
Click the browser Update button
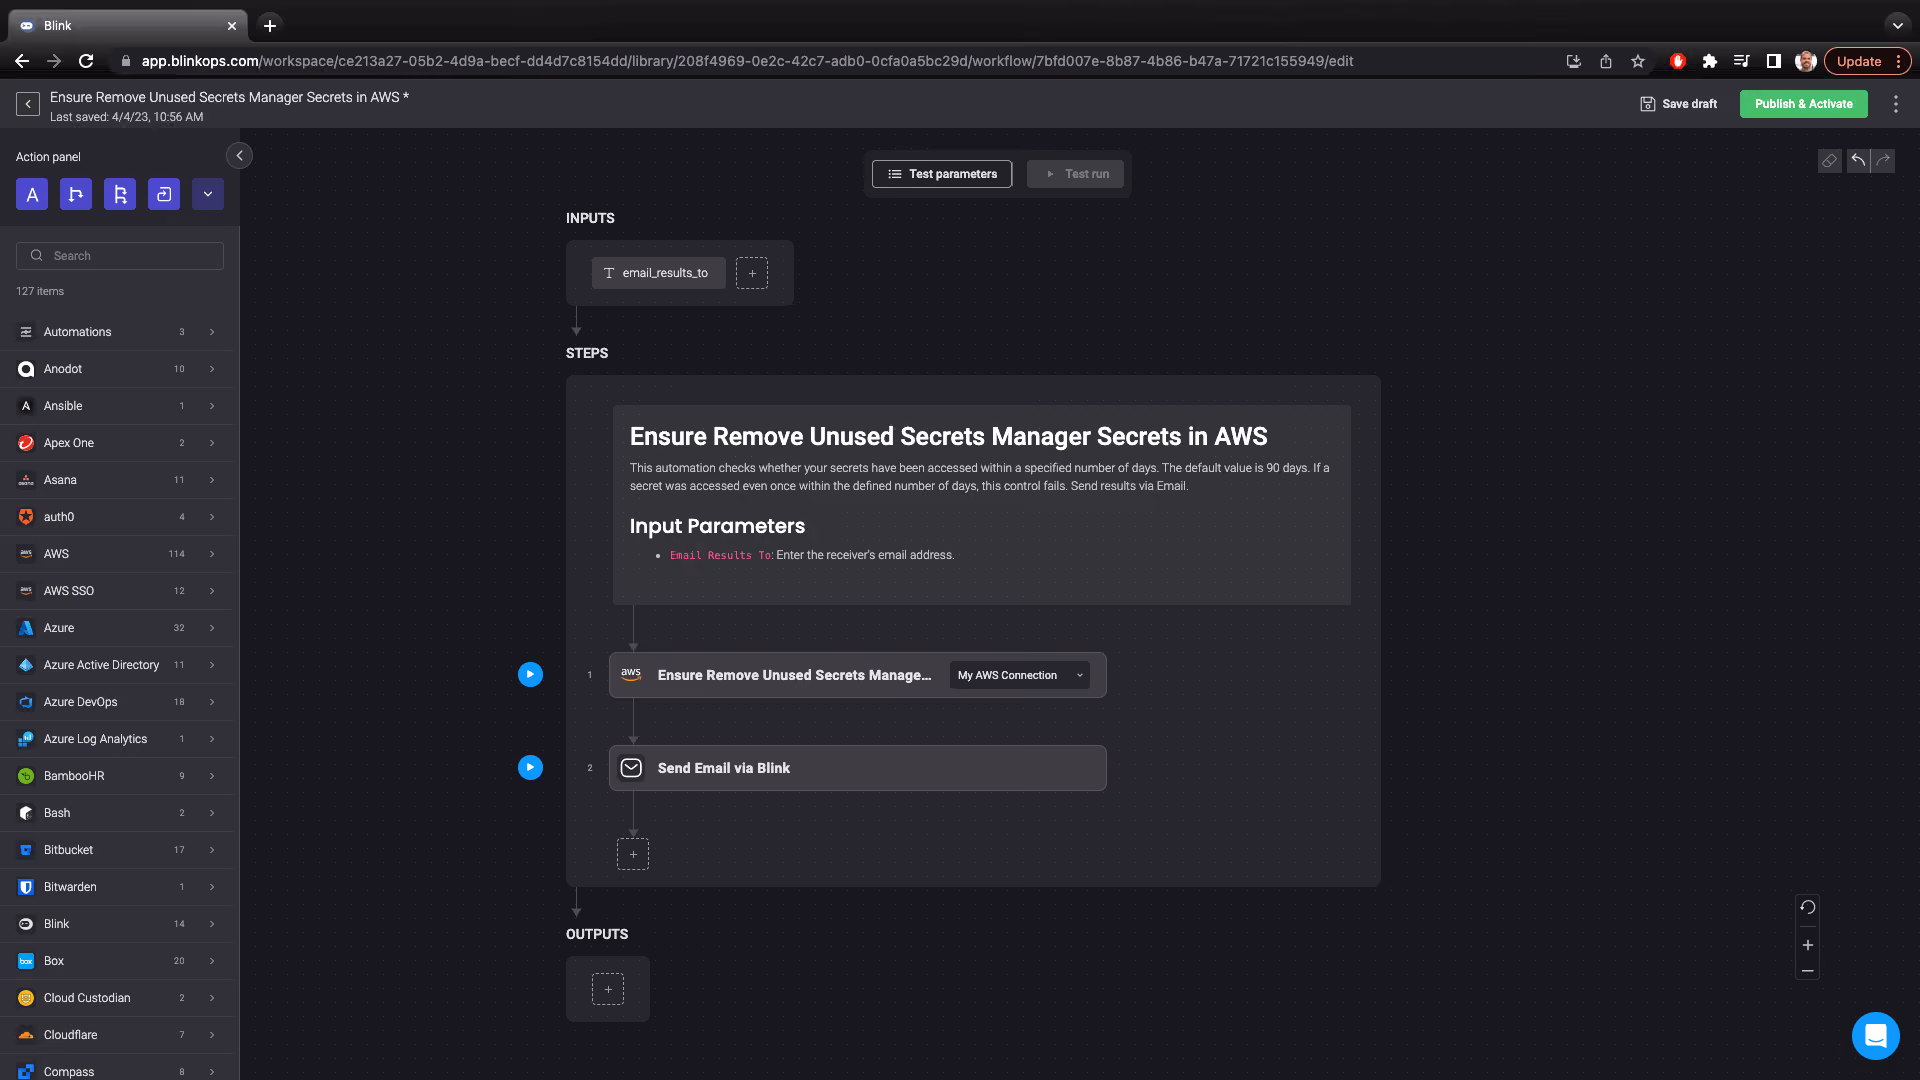(1867, 61)
